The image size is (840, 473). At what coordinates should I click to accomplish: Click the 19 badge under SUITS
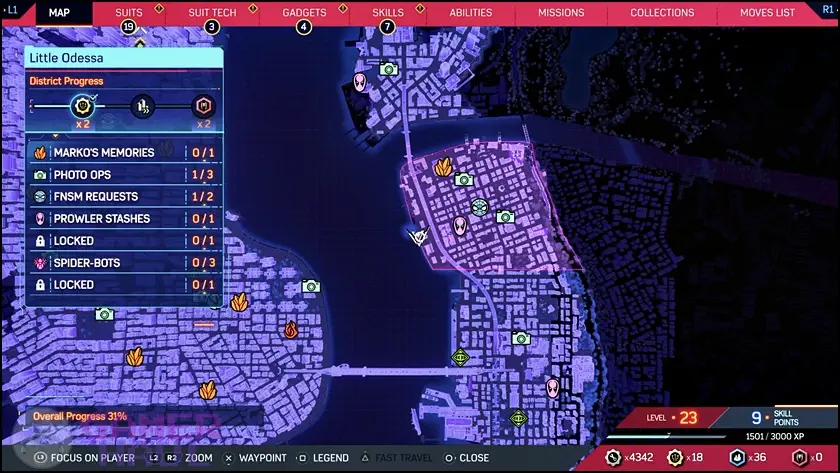[x=128, y=27]
